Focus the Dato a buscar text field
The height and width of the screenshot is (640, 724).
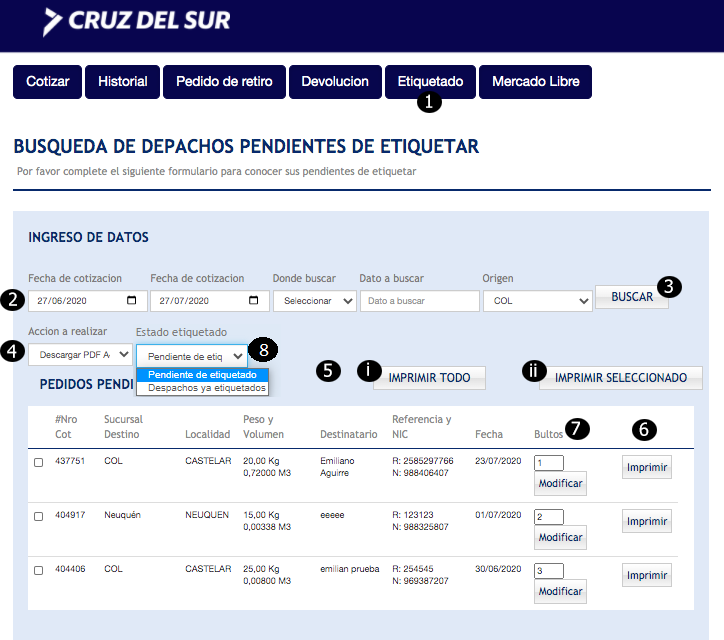419,301
